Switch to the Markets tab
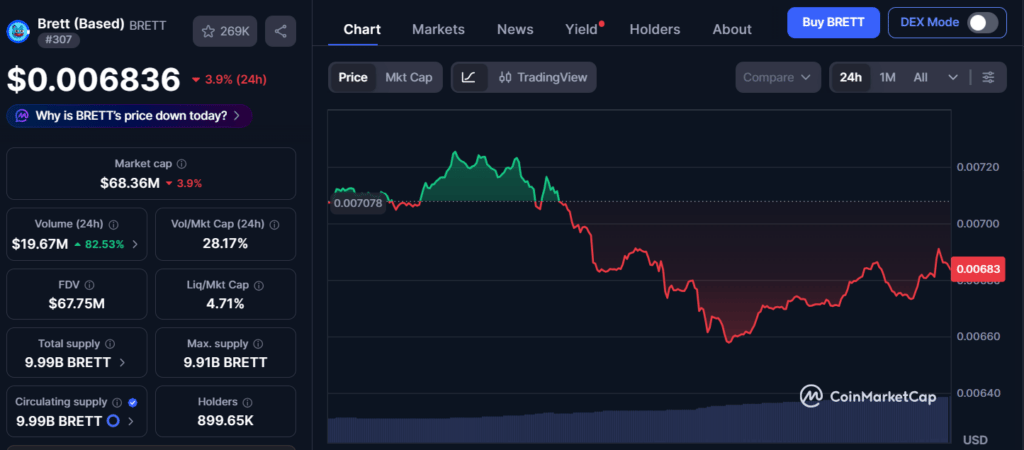The width and height of the screenshot is (1024, 450). (437, 29)
